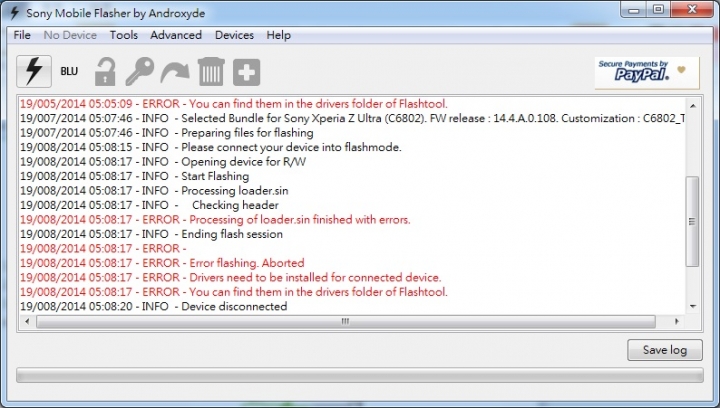The height and width of the screenshot is (408, 720).
Task: Click the PayPal Secure Payments donate image
Action: 647,73
